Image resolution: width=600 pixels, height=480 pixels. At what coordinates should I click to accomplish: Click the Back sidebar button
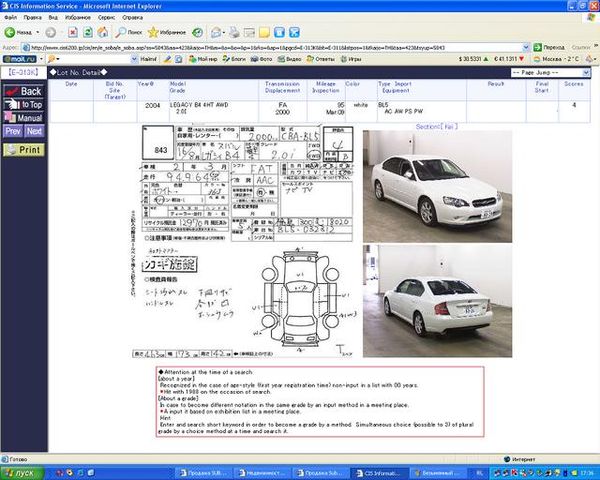coord(24,91)
